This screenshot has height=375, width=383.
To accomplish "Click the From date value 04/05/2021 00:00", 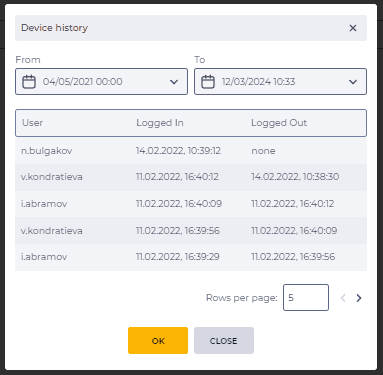I will coord(82,82).
